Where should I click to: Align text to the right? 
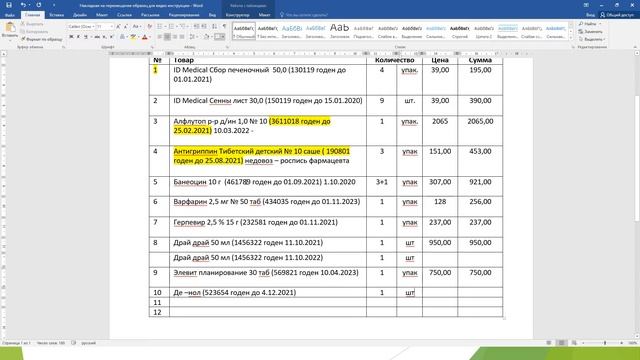175,37
